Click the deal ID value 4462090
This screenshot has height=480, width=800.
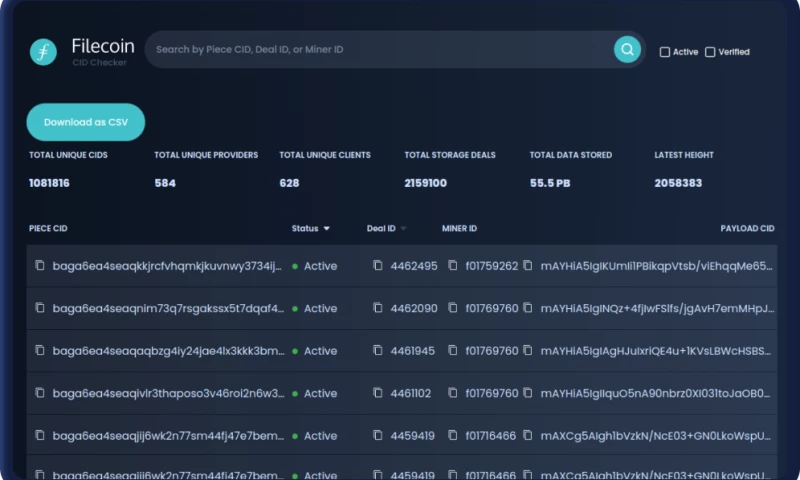pos(414,309)
